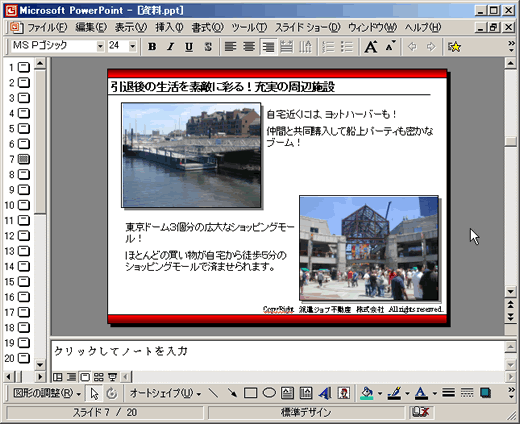Select slide 7 icon in outline
This screenshot has height=424, width=520.
tap(24, 159)
